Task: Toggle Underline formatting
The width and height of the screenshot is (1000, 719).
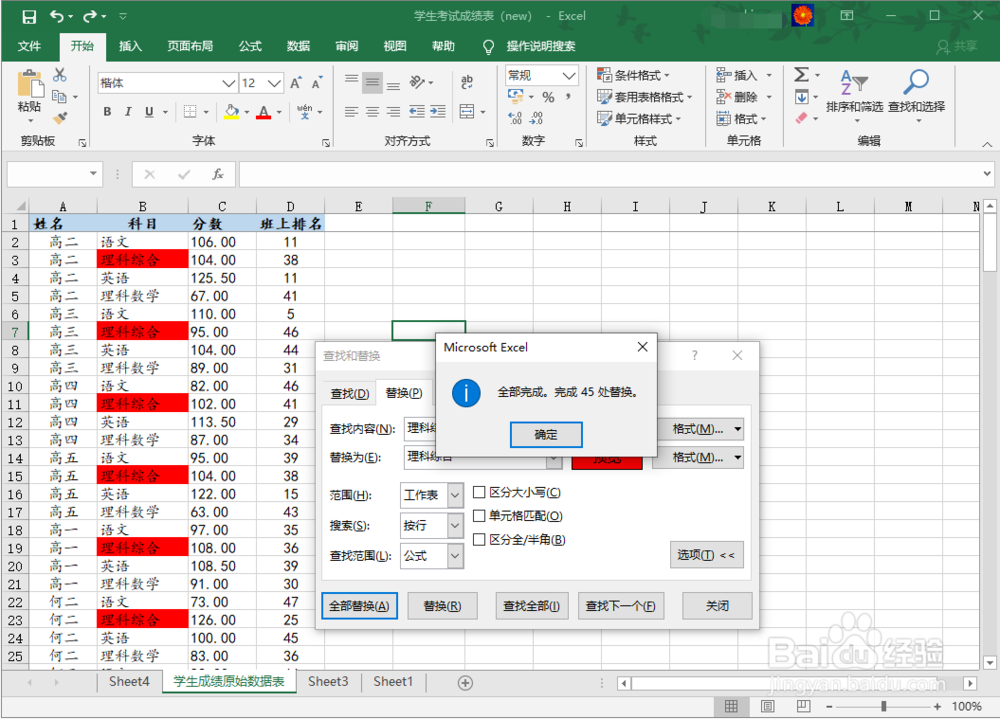Action: [x=149, y=112]
